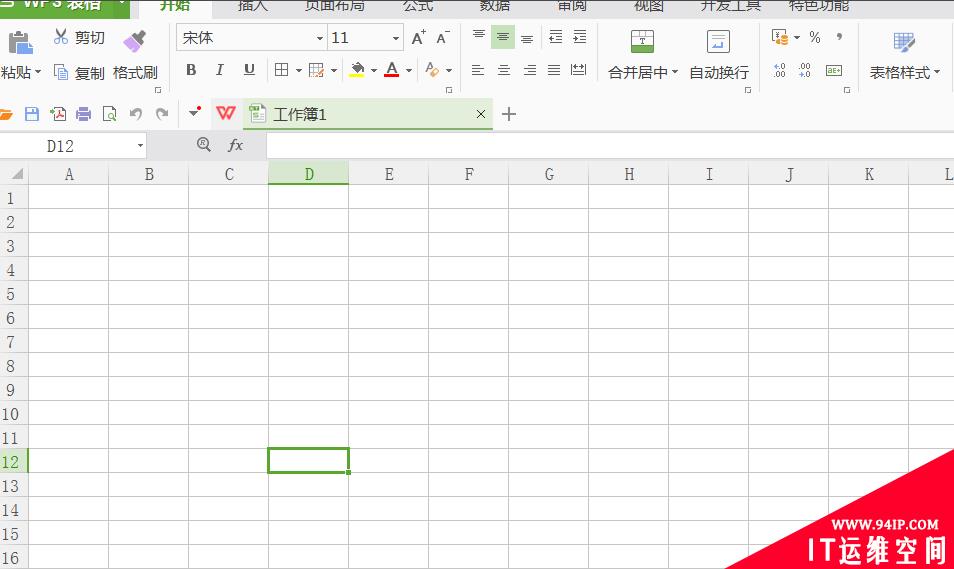The width and height of the screenshot is (954, 569).
Task: Toggle highlighted middle vertical alignment
Action: point(503,37)
